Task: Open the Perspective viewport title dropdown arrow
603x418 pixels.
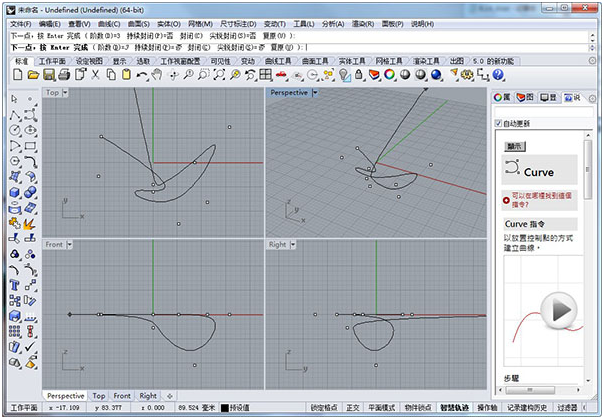Action: [315, 93]
